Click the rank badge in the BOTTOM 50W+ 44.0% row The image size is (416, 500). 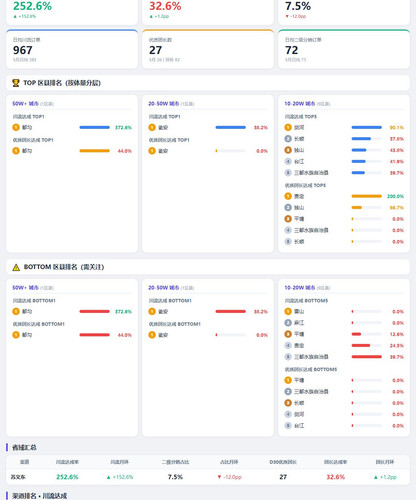16,335
